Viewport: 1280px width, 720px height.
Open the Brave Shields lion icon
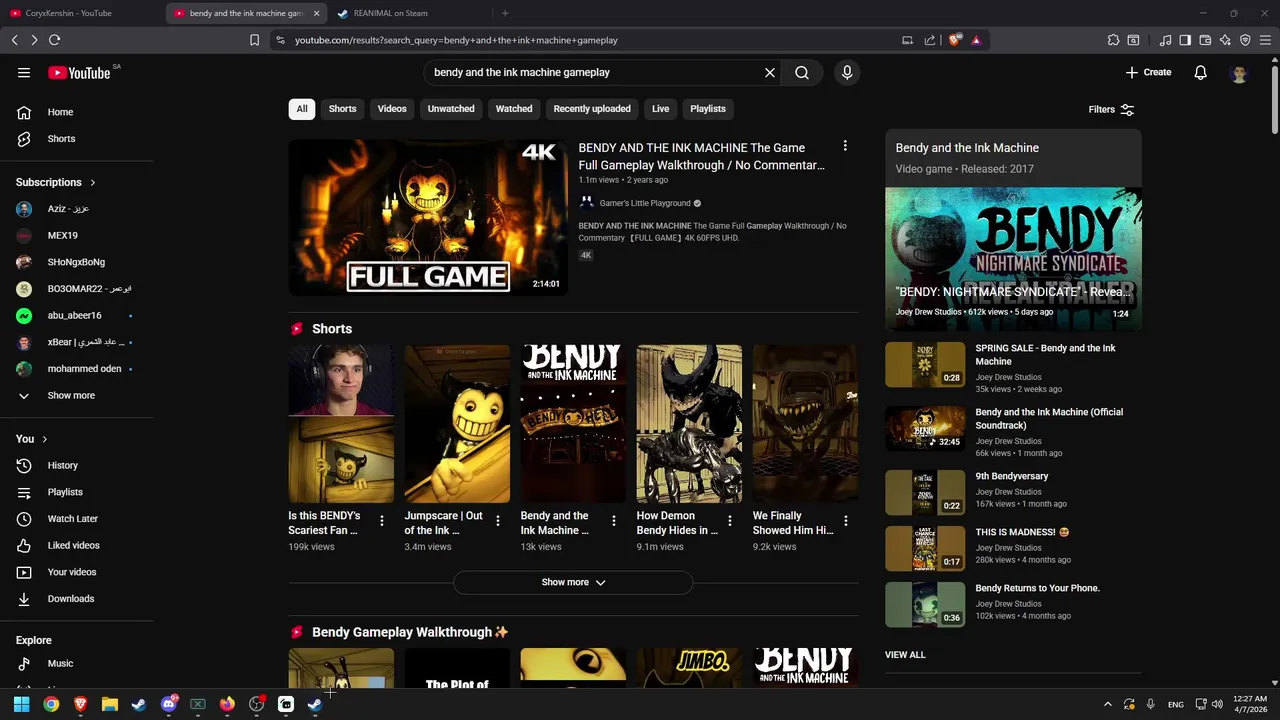(955, 40)
